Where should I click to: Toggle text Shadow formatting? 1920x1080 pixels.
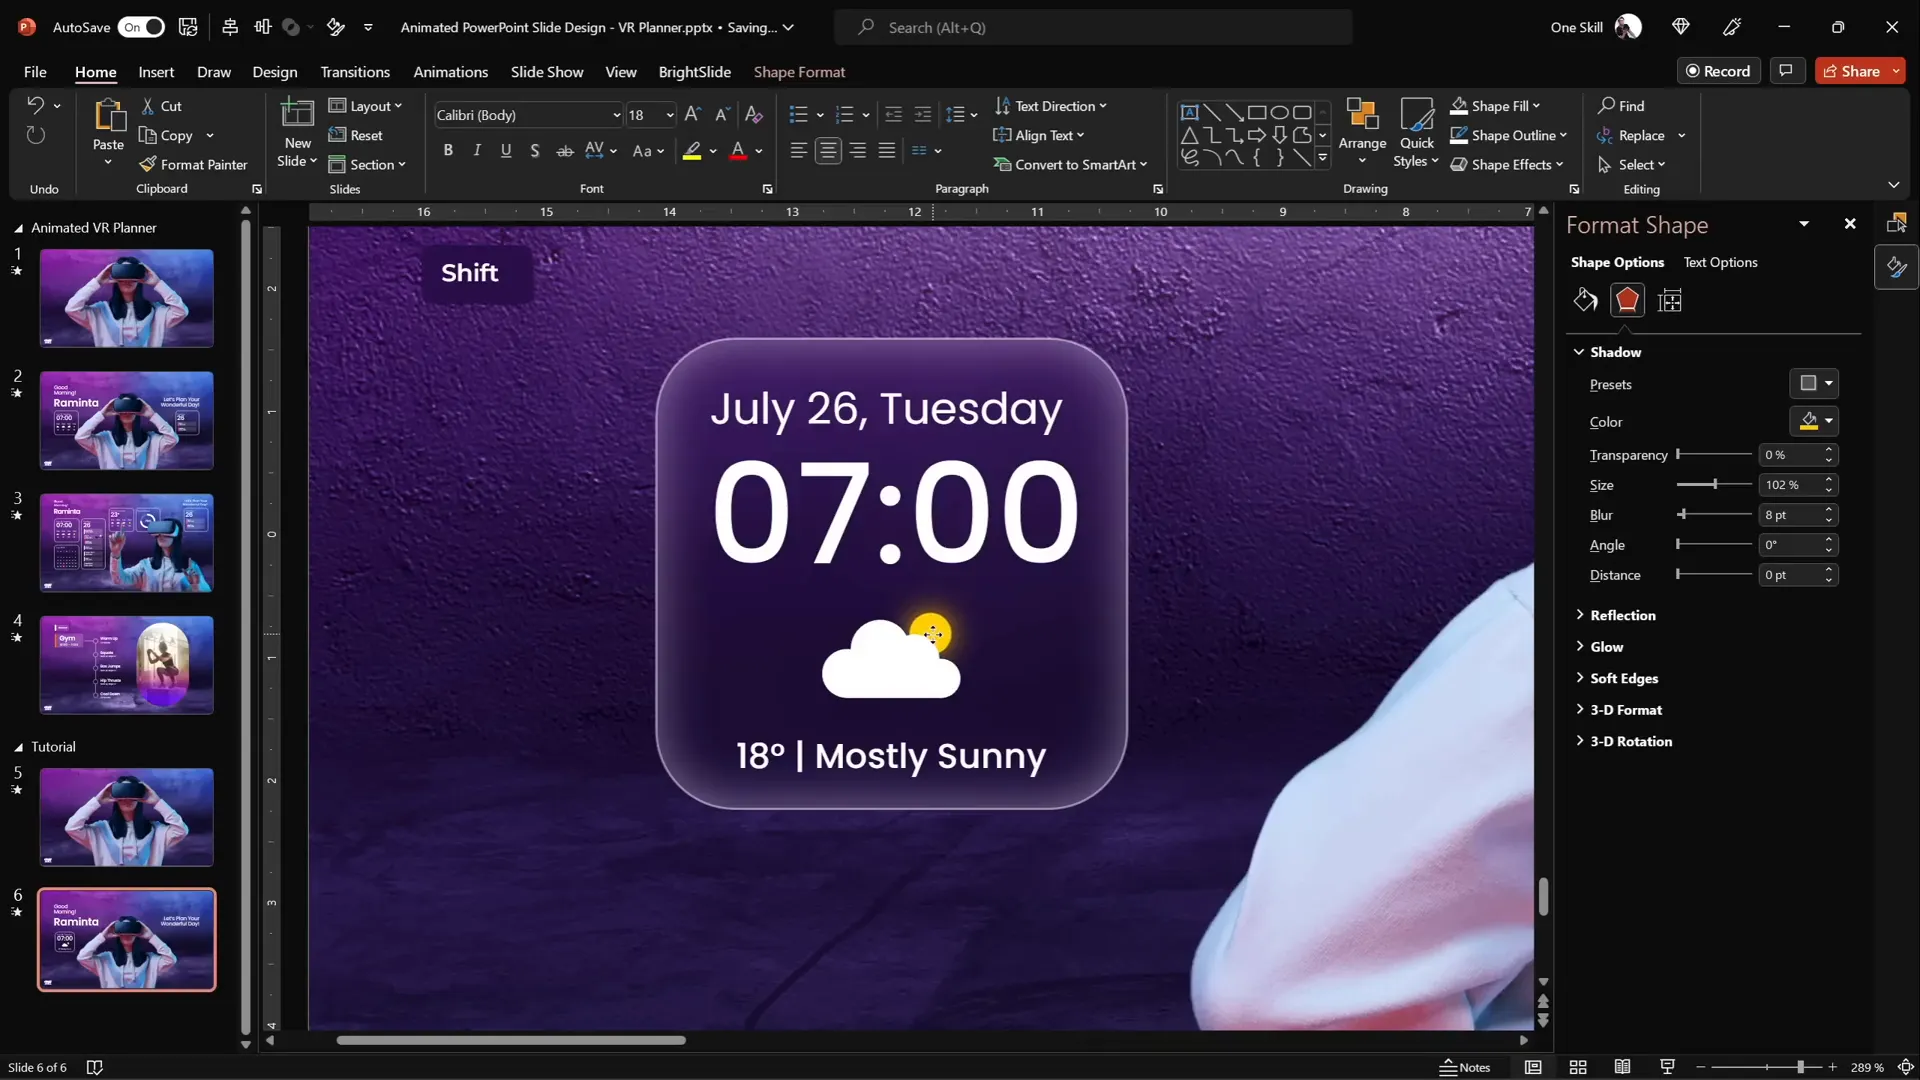pyautogui.click(x=535, y=151)
